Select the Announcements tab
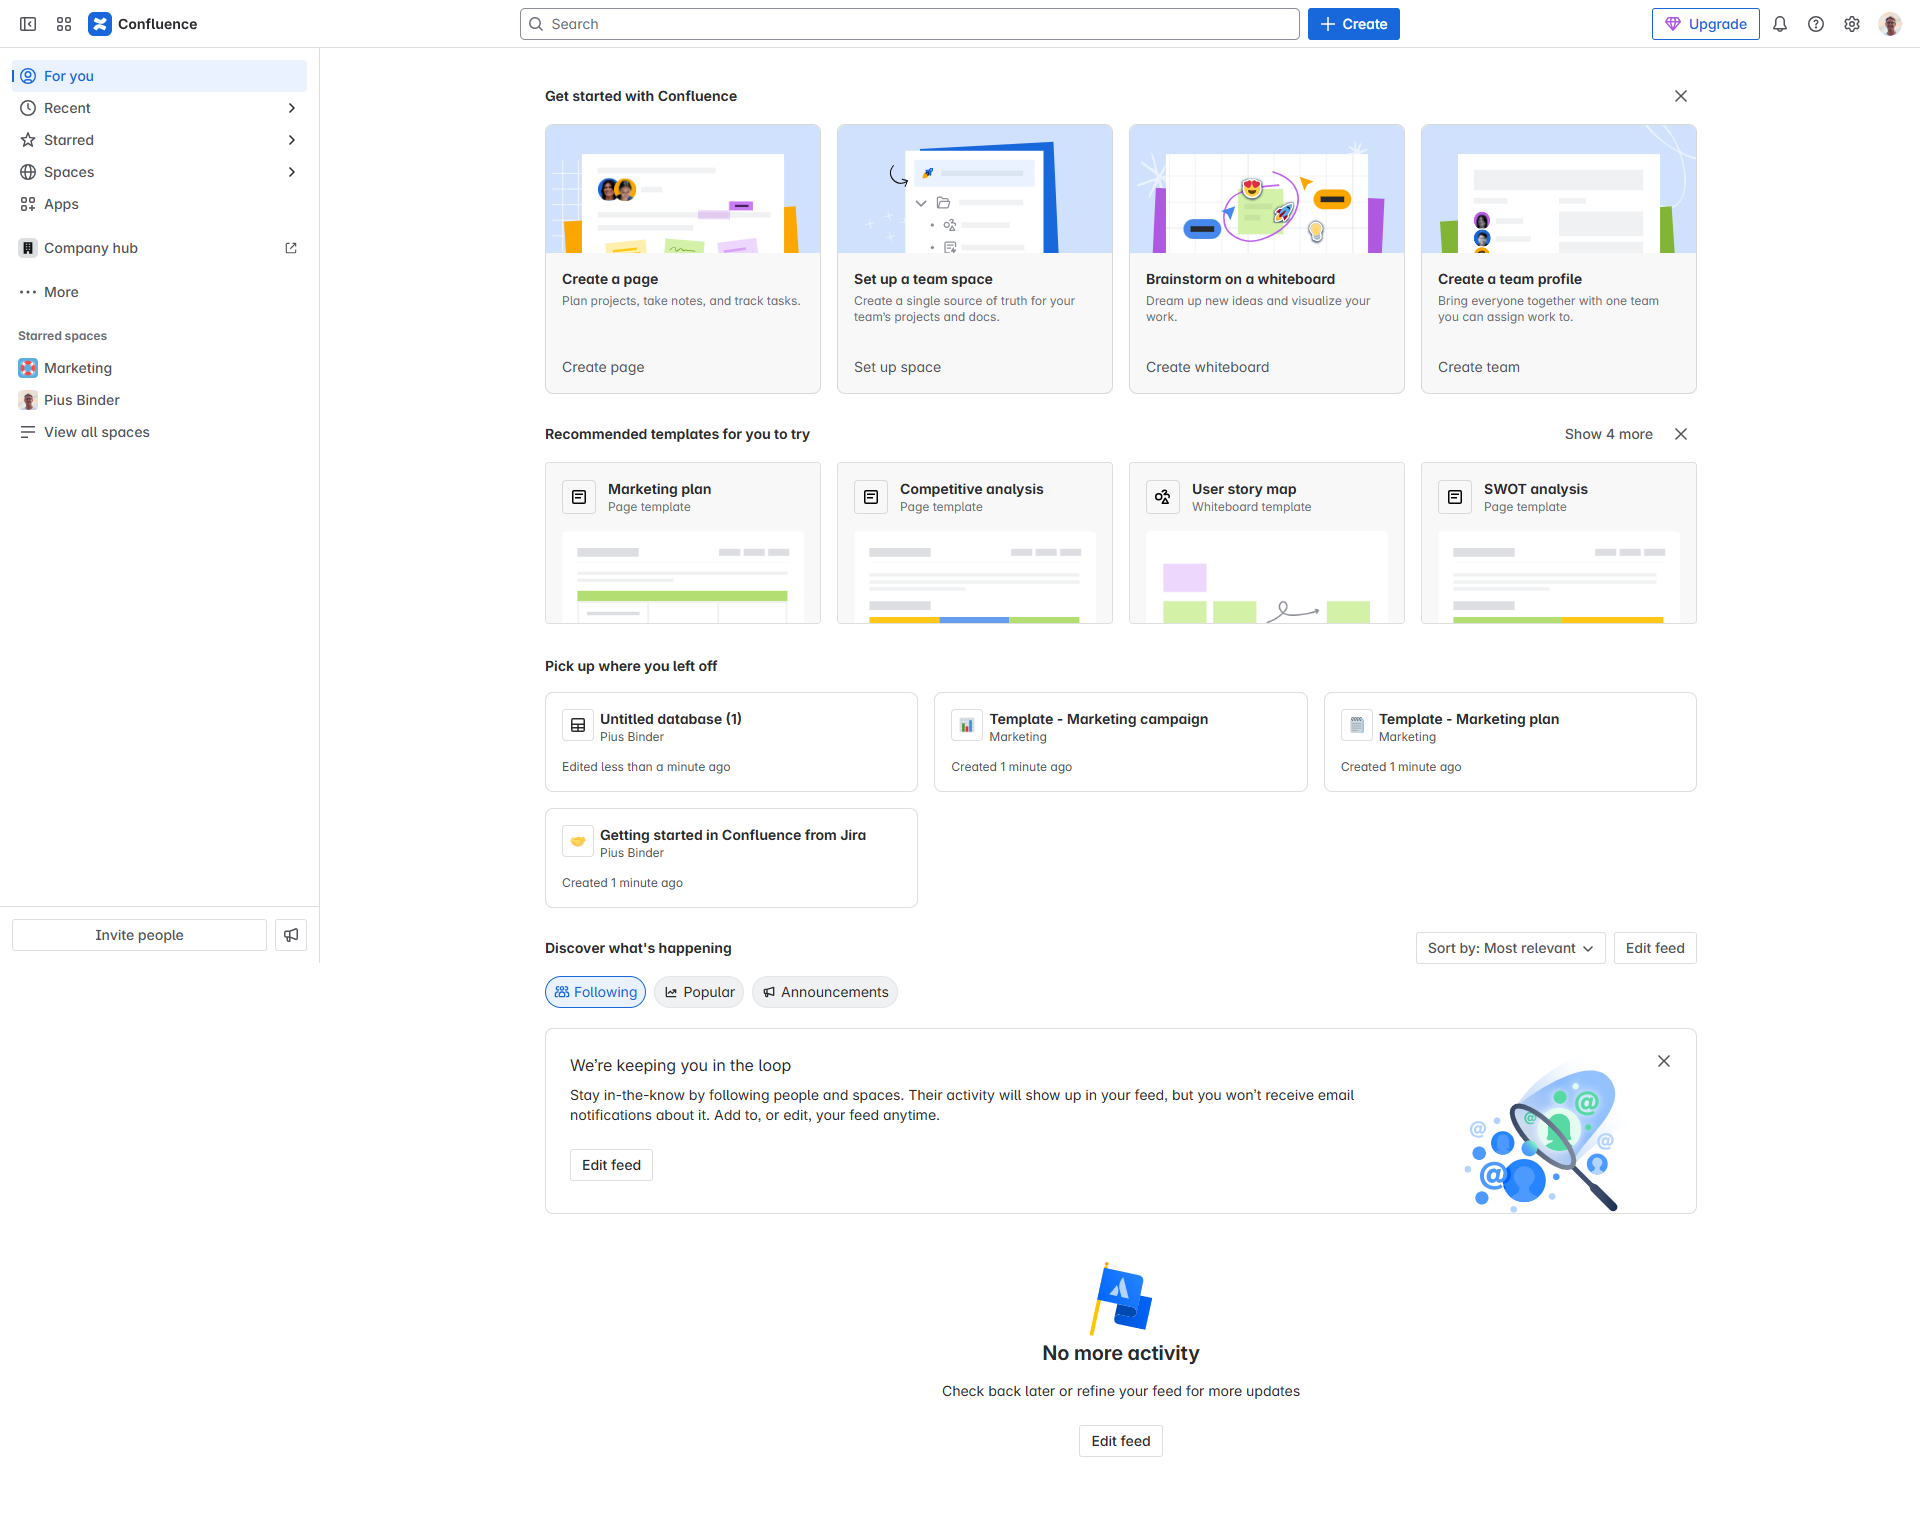The height and width of the screenshot is (1537, 1920). (825, 992)
